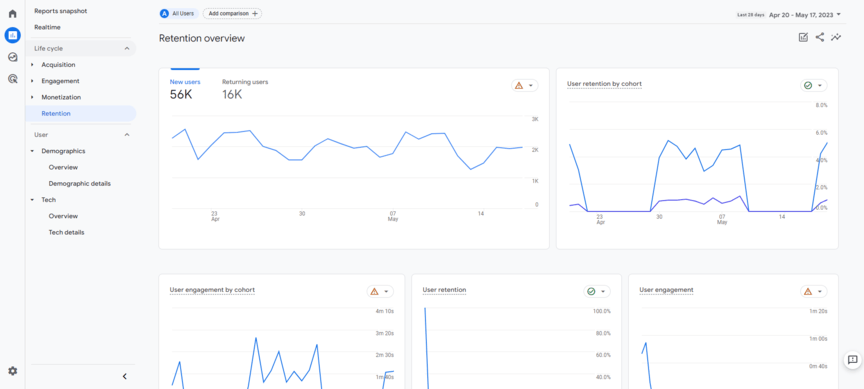
Task: Open Tech details
Action: tap(66, 233)
